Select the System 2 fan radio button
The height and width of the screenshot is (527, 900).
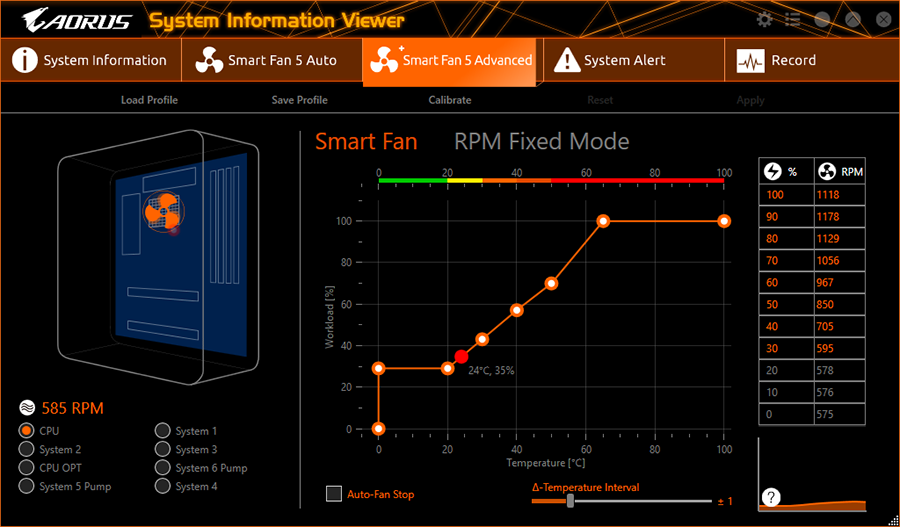(26, 448)
